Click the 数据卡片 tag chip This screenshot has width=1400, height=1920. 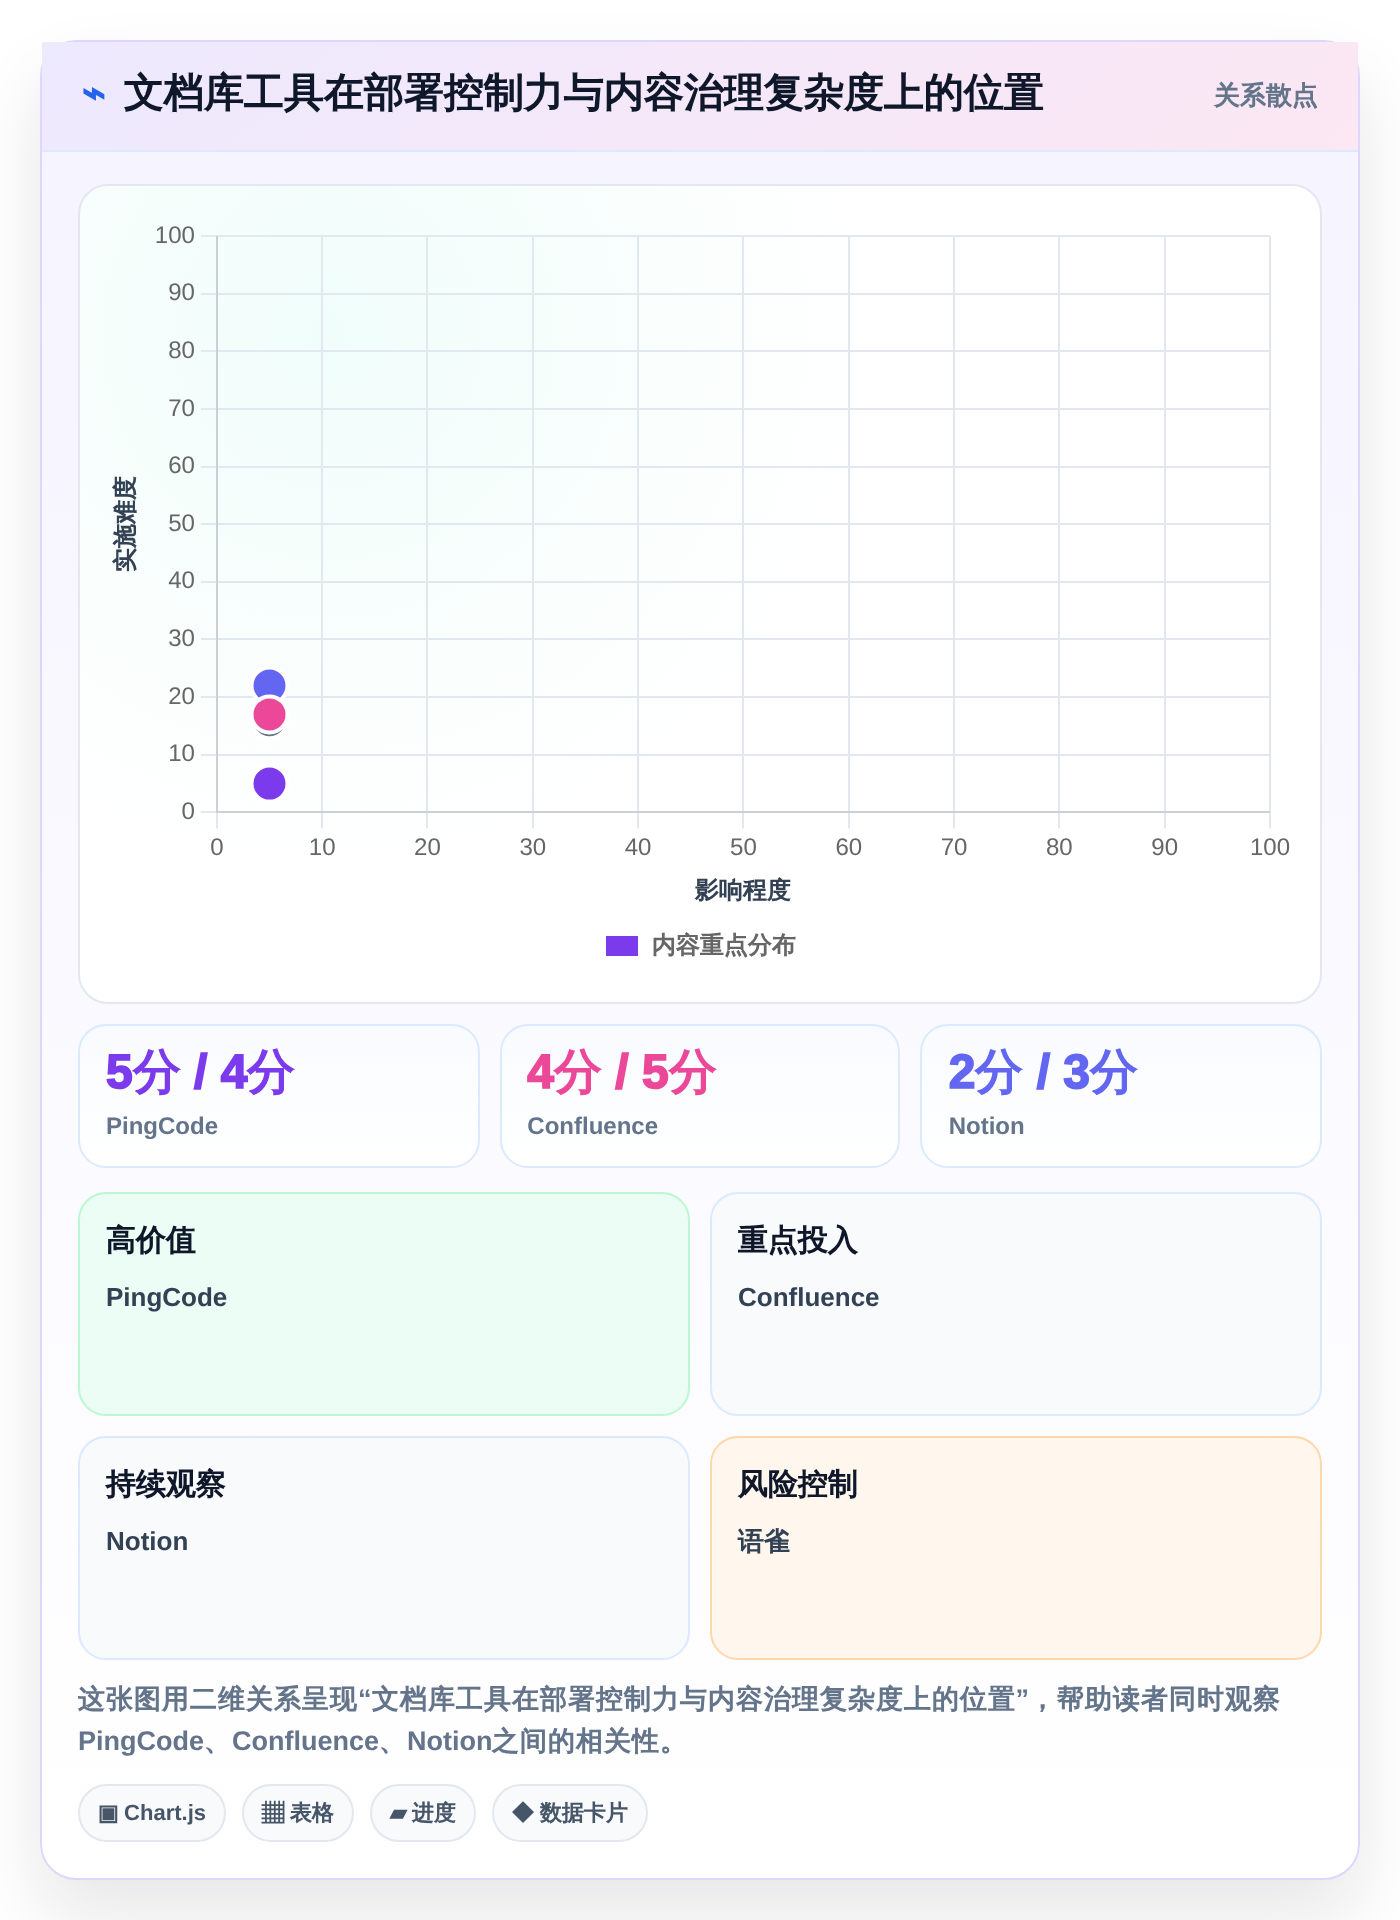pyautogui.click(x=570, y=1813)
